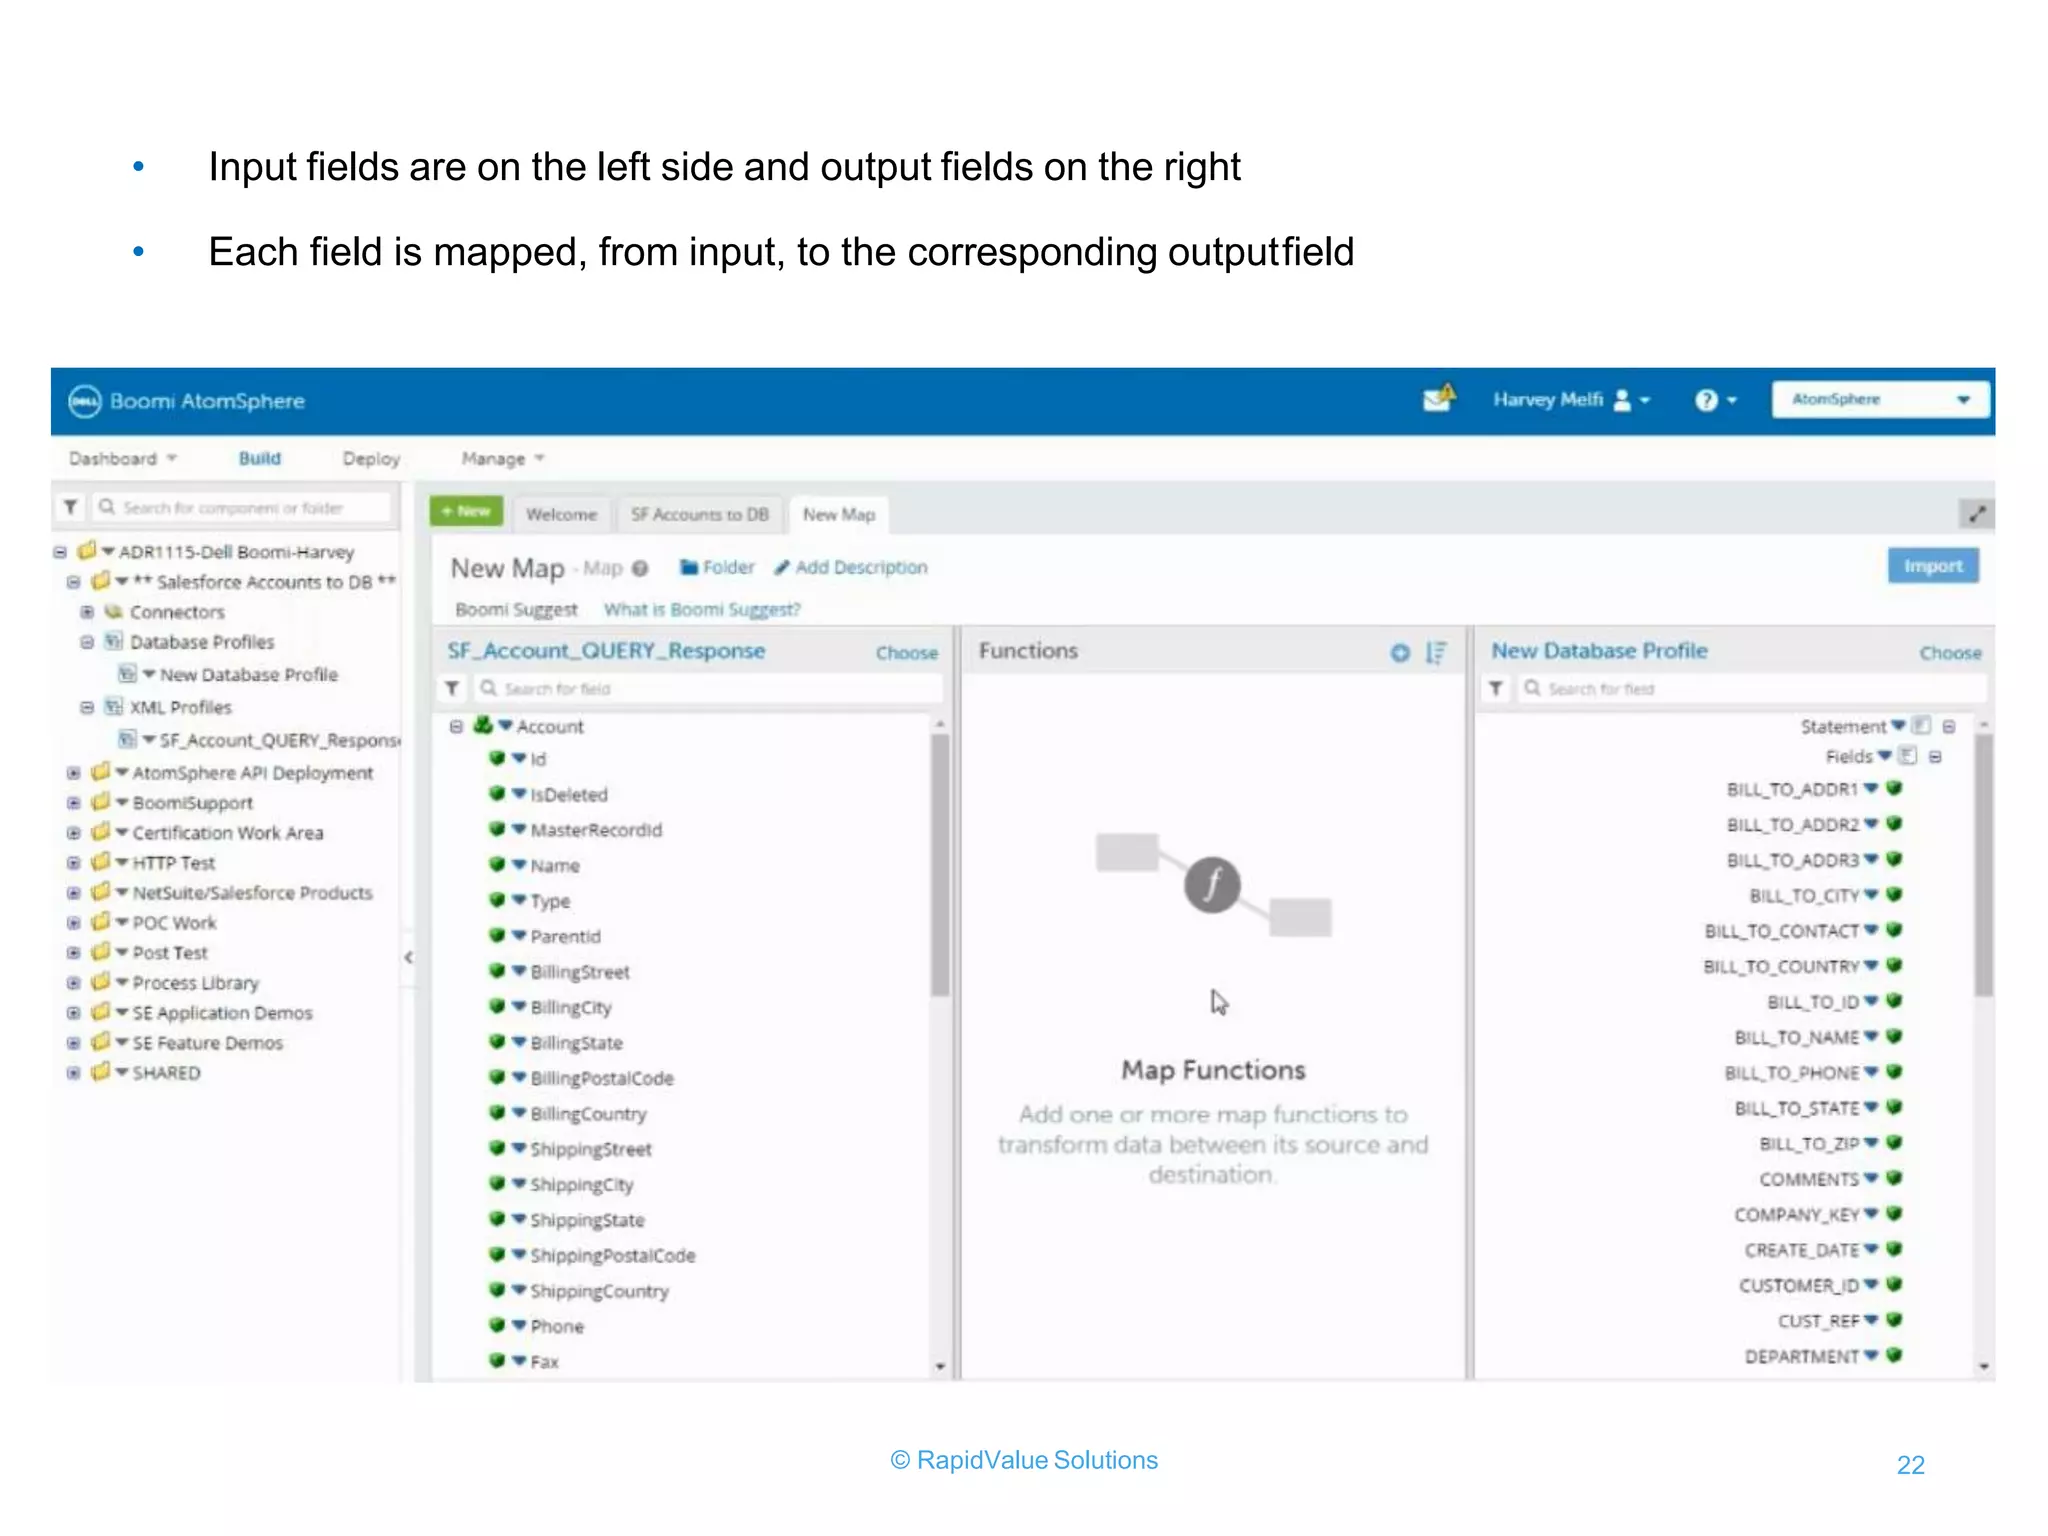The width and height of the screenshot is (2048, 1536).
Task: Click the Import button
Action: [1932, 566]
